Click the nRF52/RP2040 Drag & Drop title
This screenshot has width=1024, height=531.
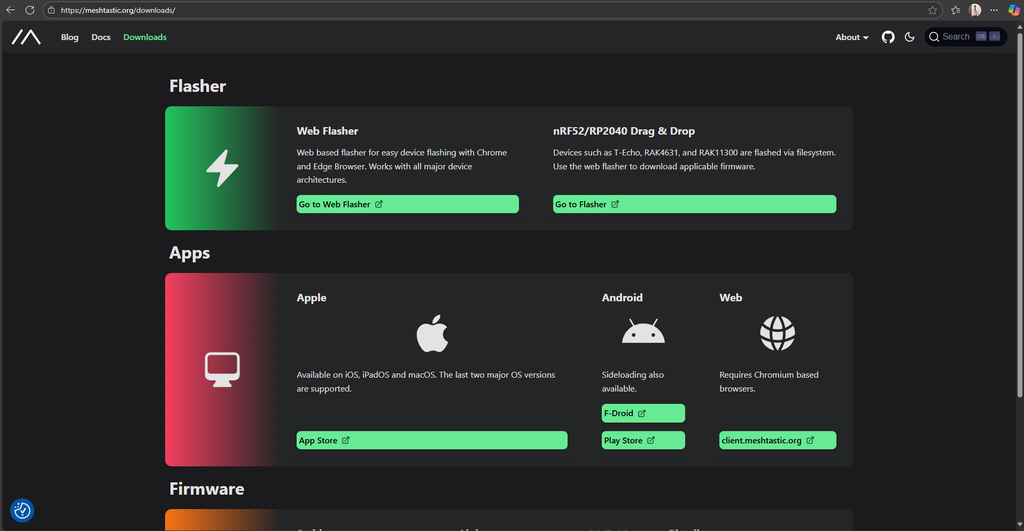[624, 131]
